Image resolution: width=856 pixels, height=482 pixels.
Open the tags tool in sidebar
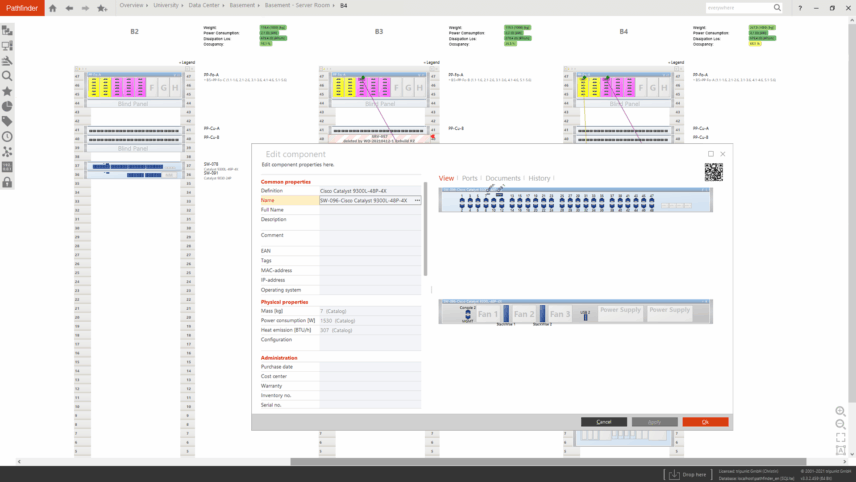[8, 121]
